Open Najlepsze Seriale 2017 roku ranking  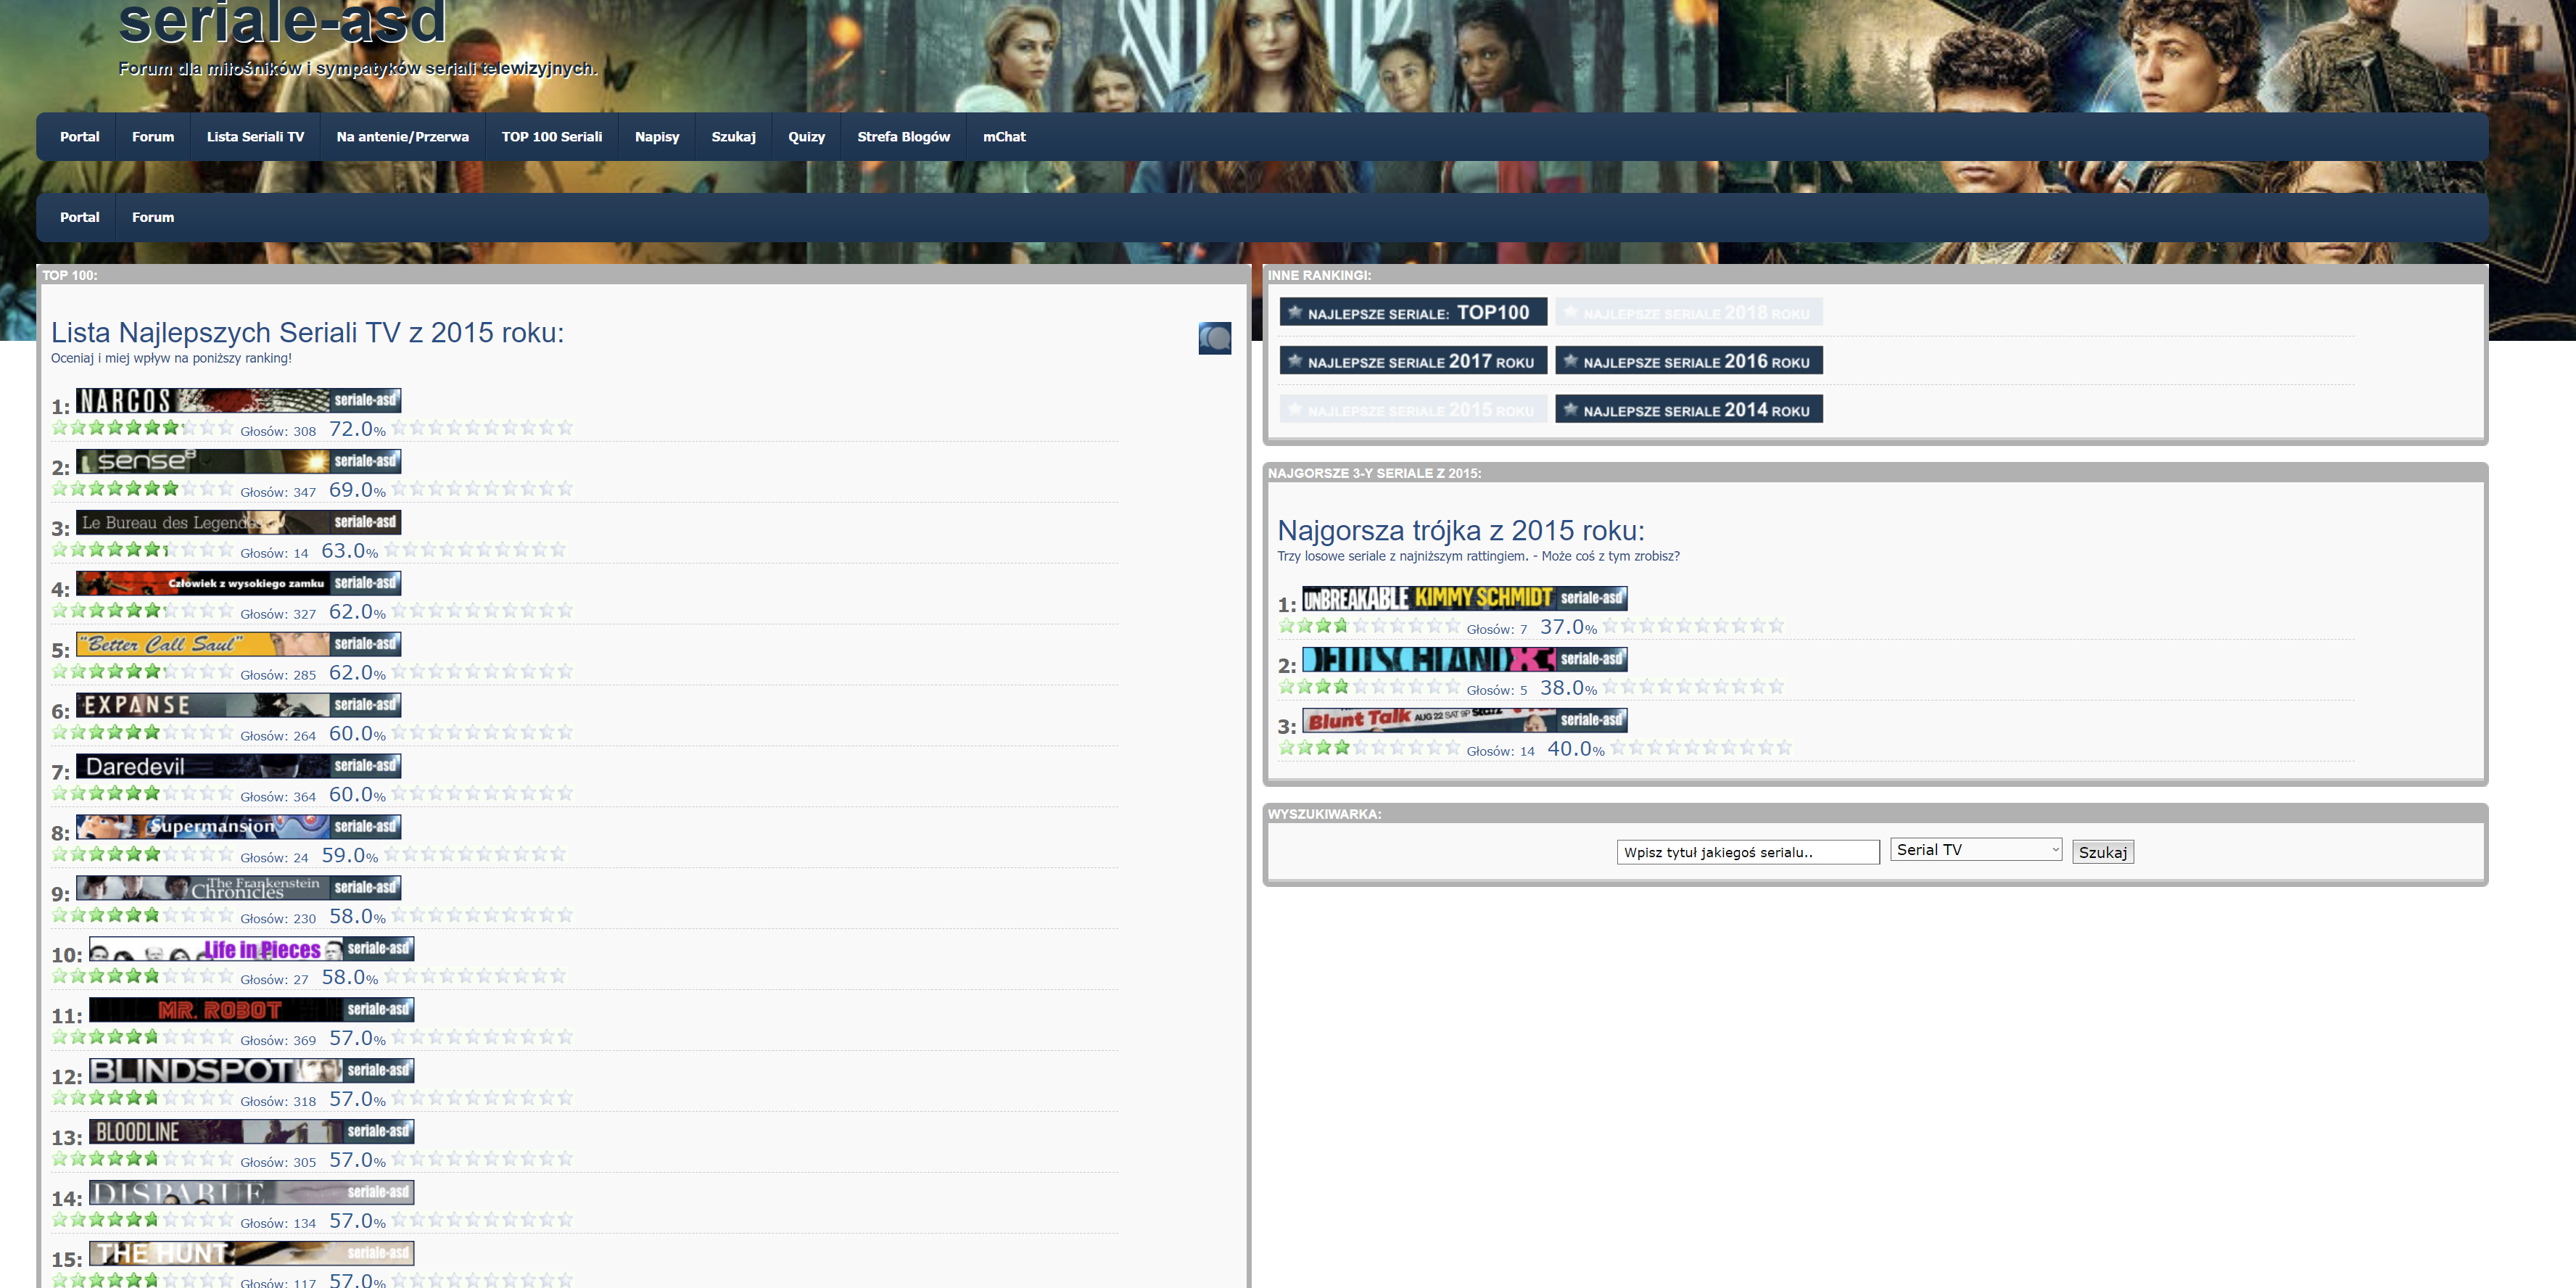(x=1413, y=360)
